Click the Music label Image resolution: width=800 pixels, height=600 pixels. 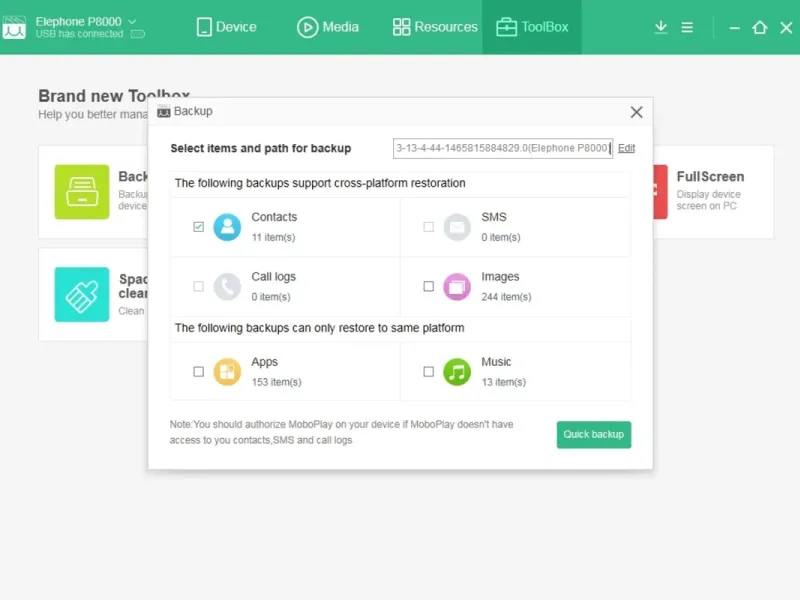click(x=496, y=362)
